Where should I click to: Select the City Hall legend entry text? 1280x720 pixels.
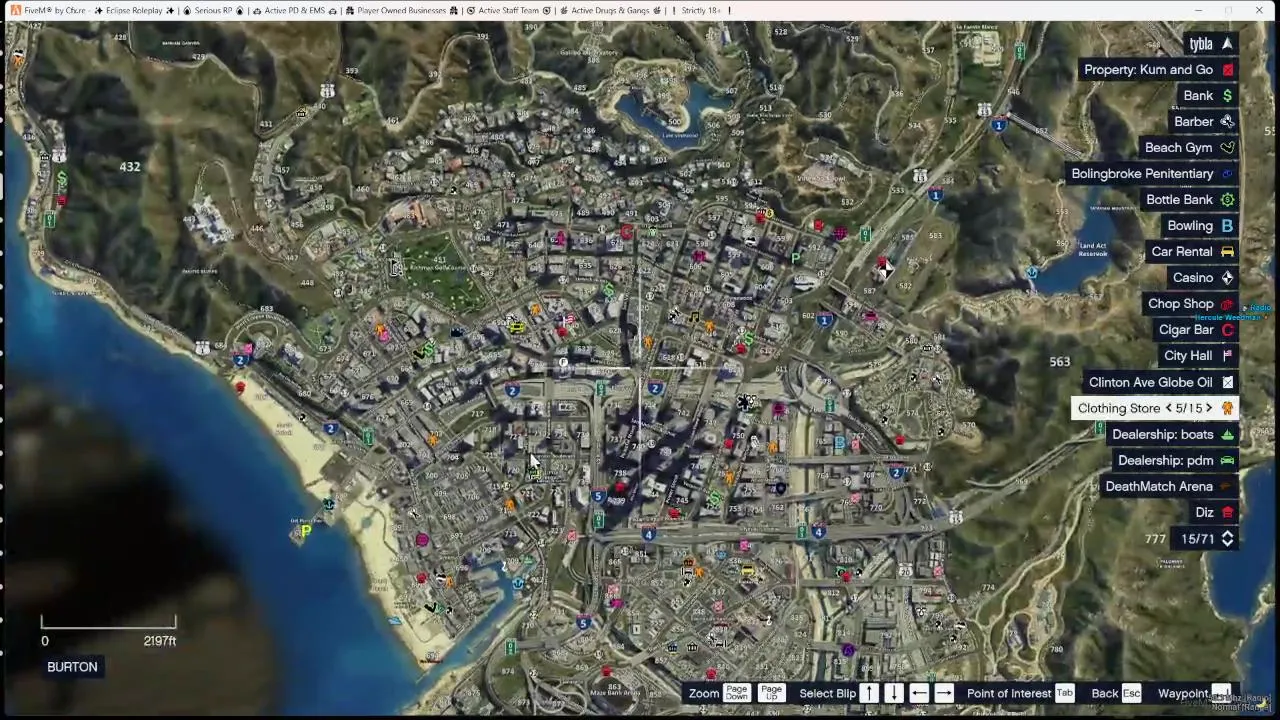[1188, 356]
